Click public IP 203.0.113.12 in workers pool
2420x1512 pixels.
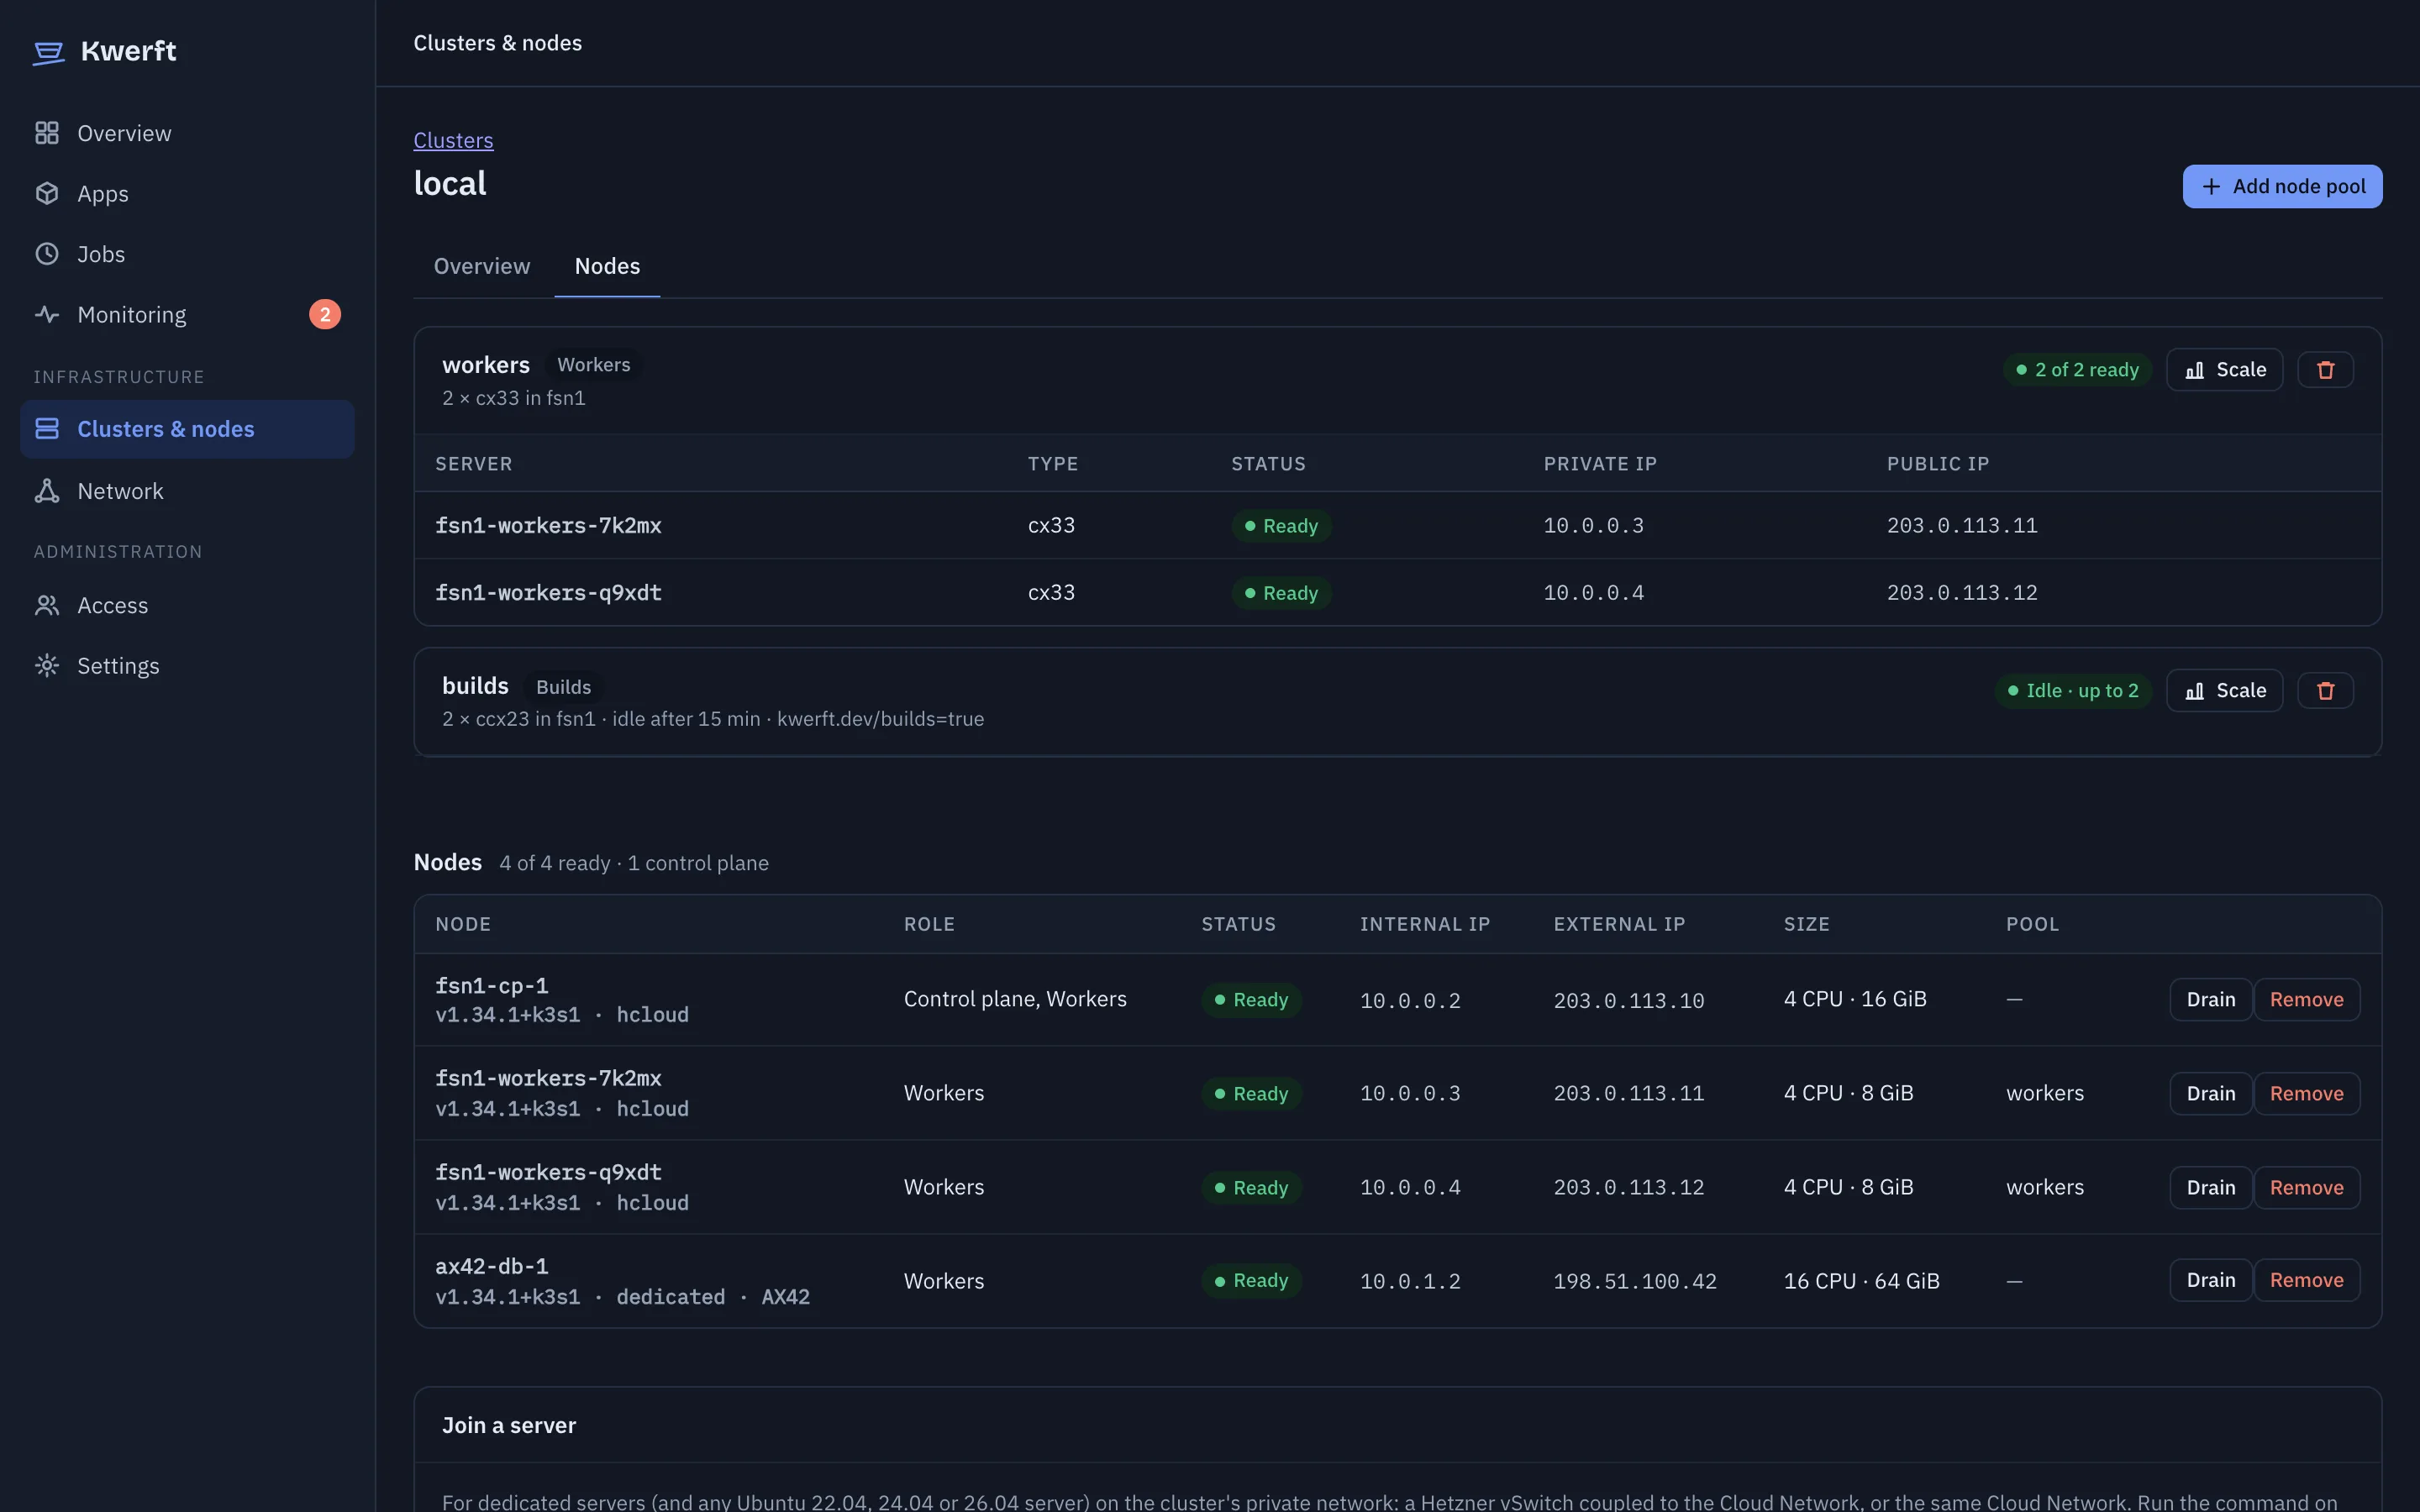point(1962,593)
